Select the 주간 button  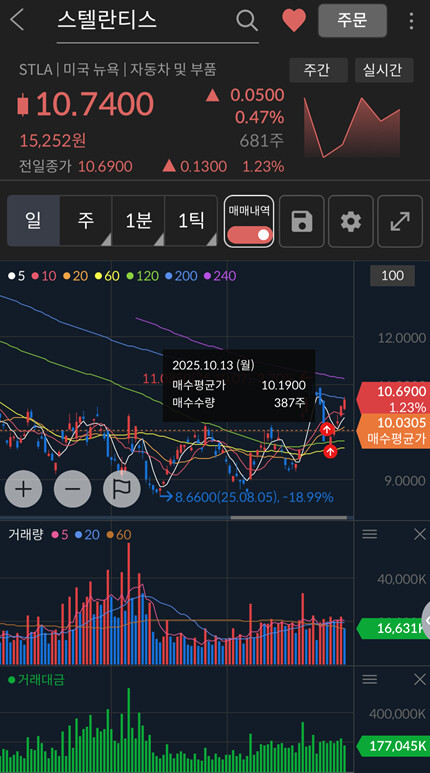(319, 70)
